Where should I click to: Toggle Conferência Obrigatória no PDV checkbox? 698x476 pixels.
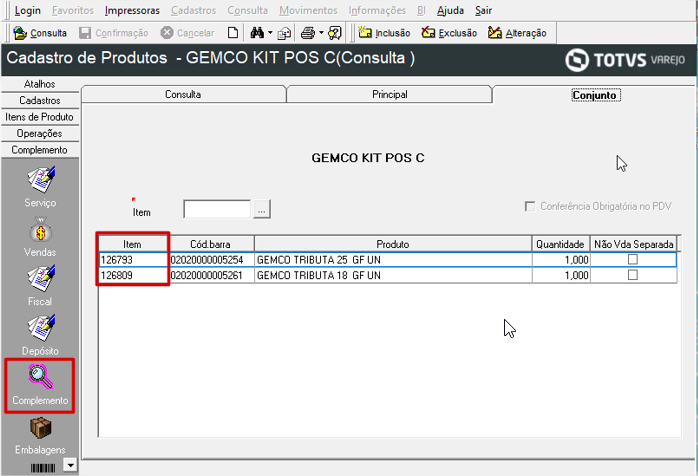point(530,206)
